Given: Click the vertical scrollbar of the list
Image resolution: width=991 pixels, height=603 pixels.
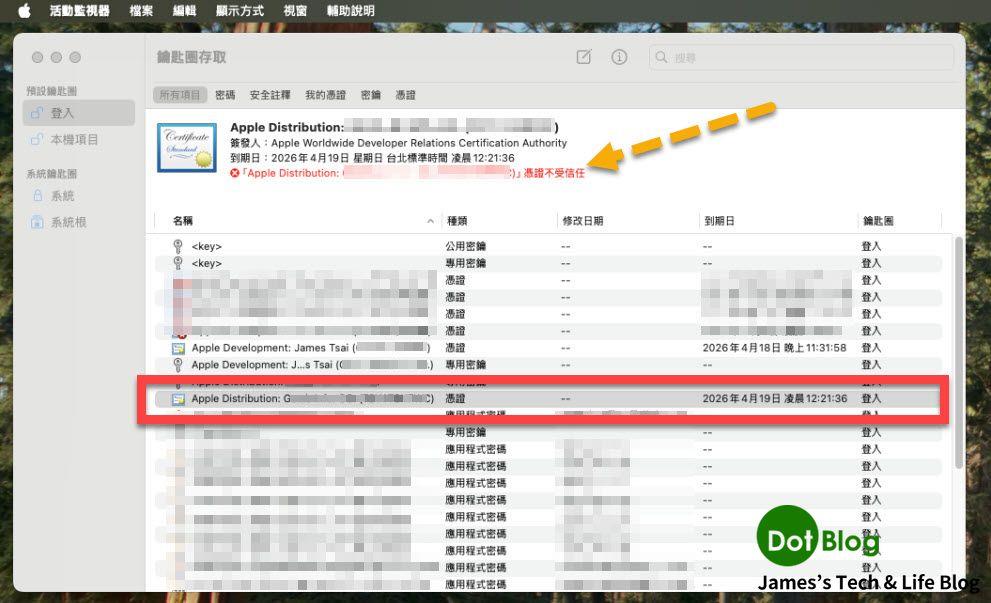Looking at the screenshot, I should (958, 350).
